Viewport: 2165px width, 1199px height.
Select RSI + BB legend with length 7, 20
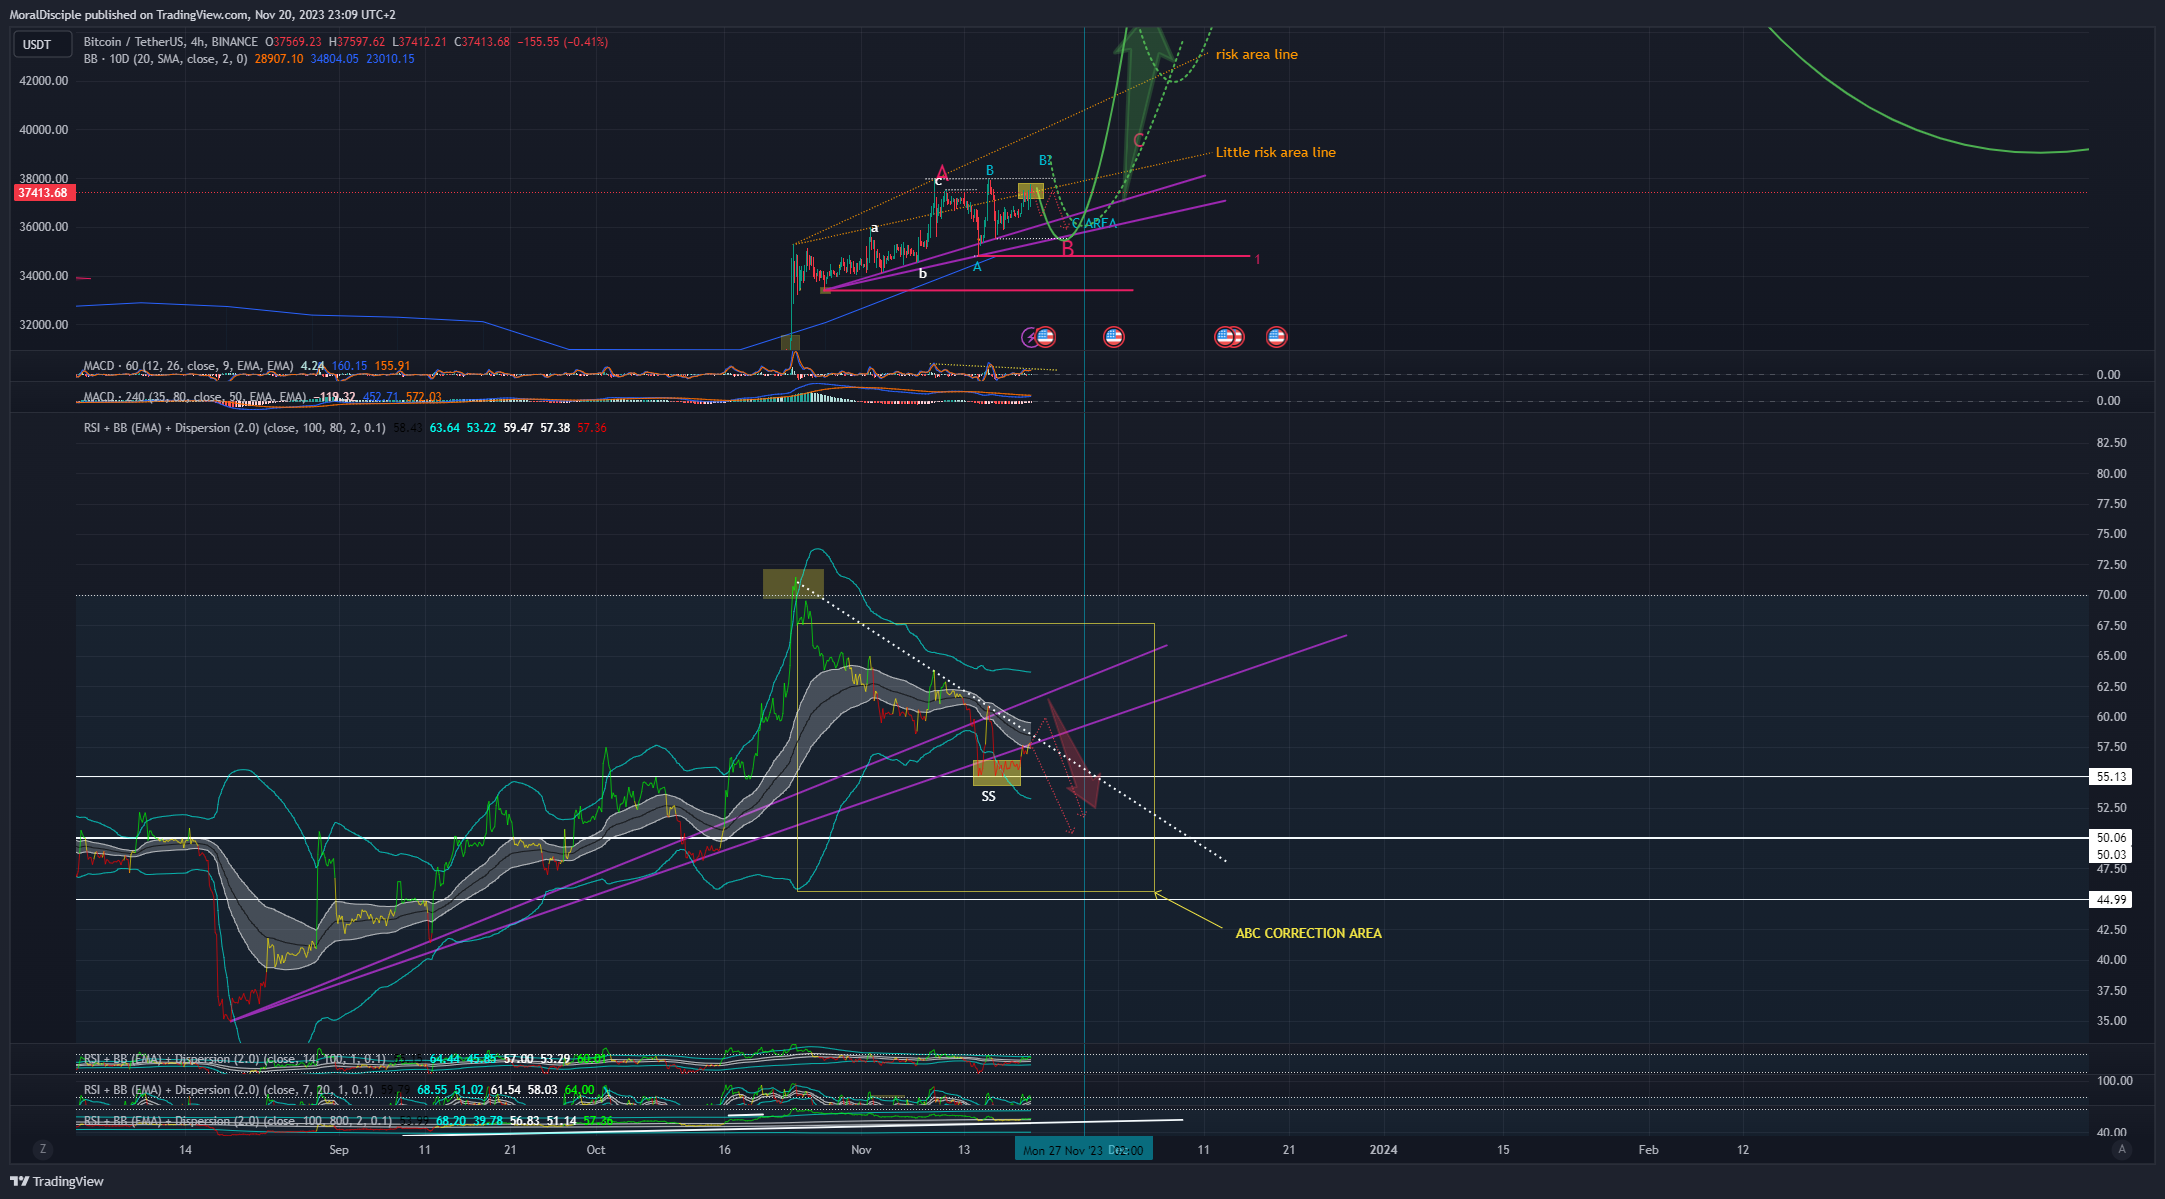(x=228, y=1090)
